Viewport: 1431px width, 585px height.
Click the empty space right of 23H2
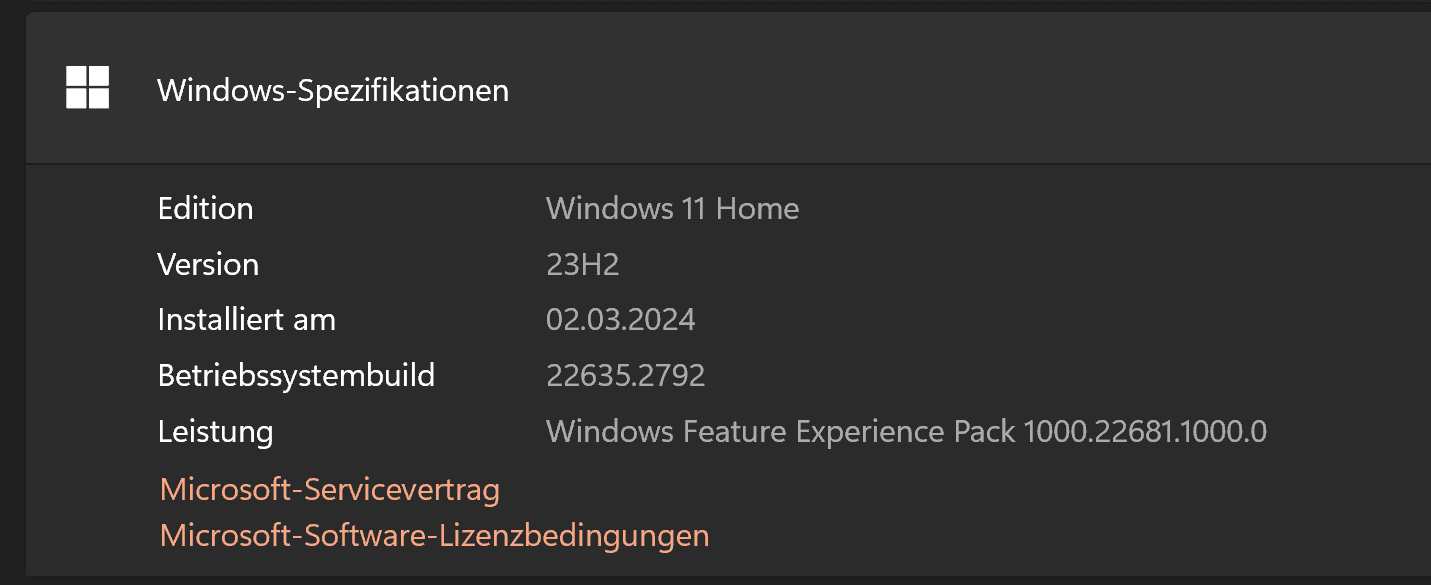coord(900,265)
